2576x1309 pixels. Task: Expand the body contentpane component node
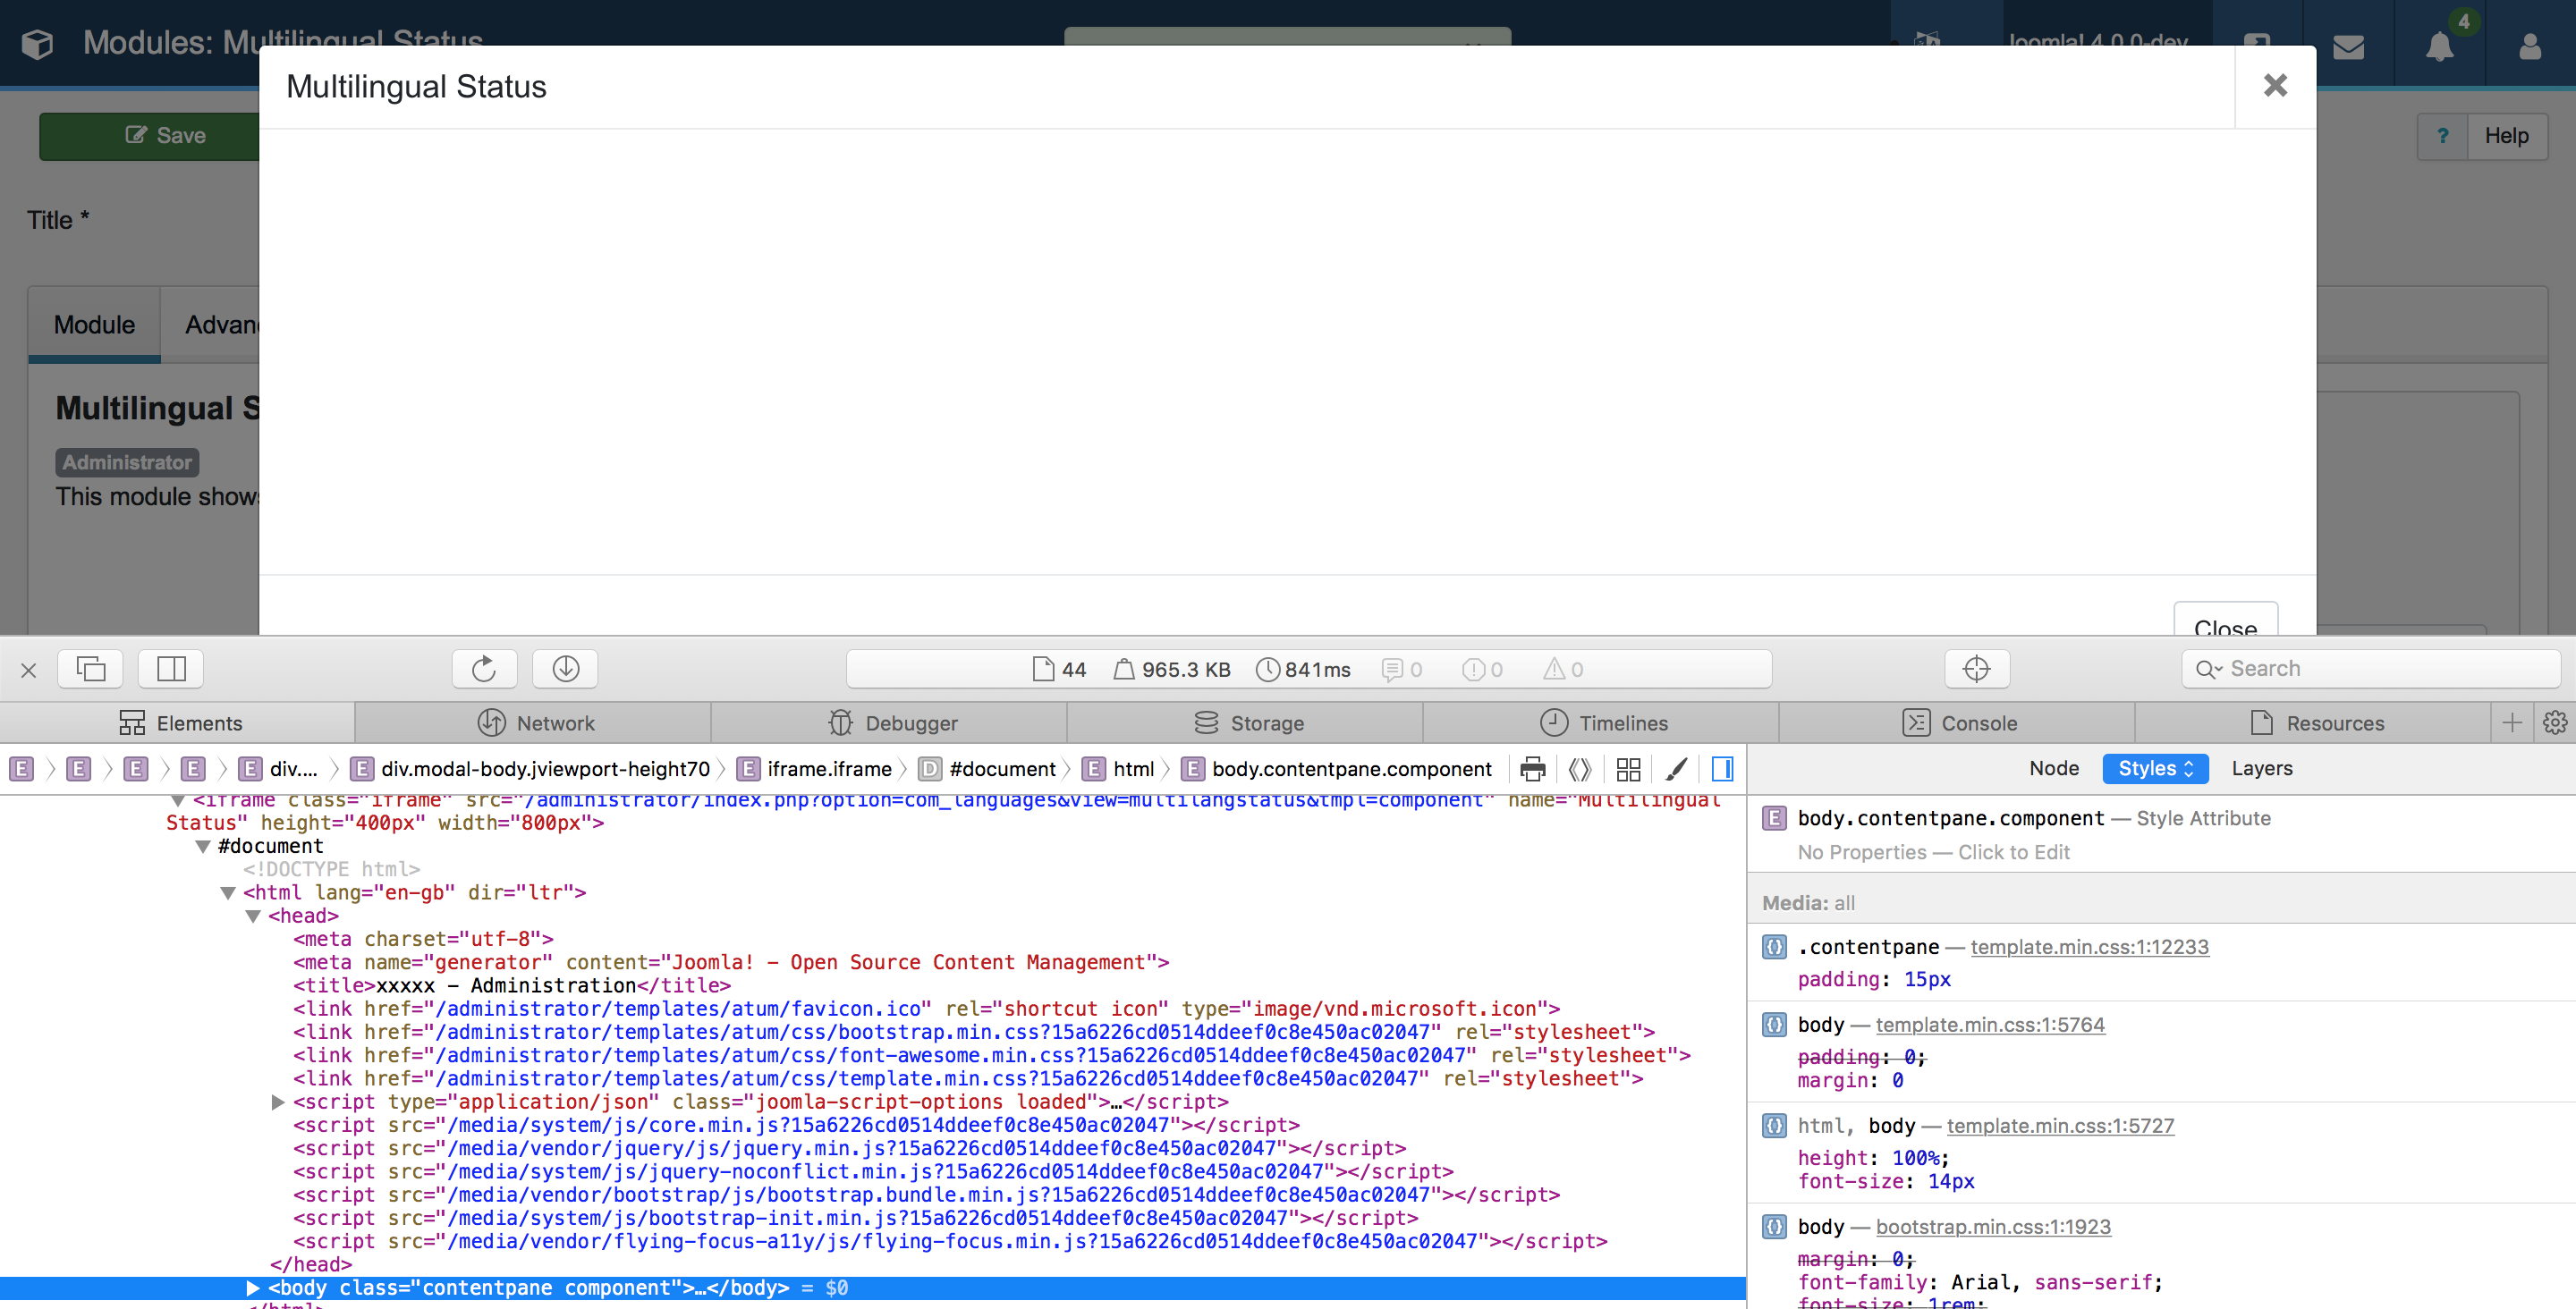tap(253, 1288)
